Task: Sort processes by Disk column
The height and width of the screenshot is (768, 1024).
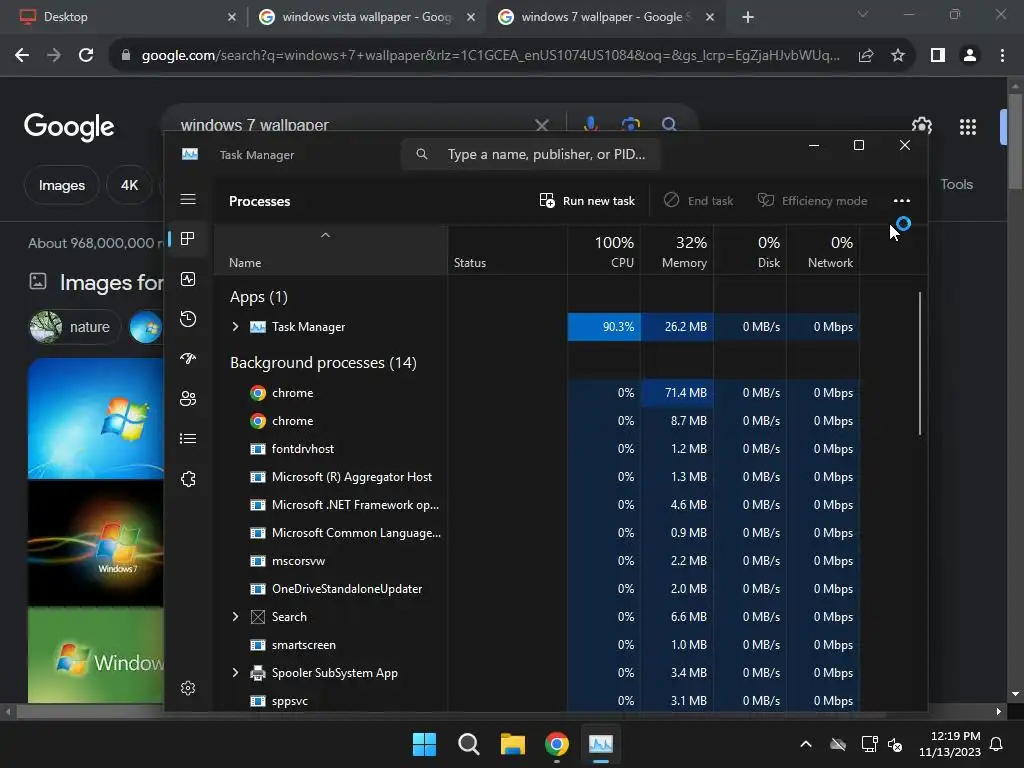Action: 750,251
